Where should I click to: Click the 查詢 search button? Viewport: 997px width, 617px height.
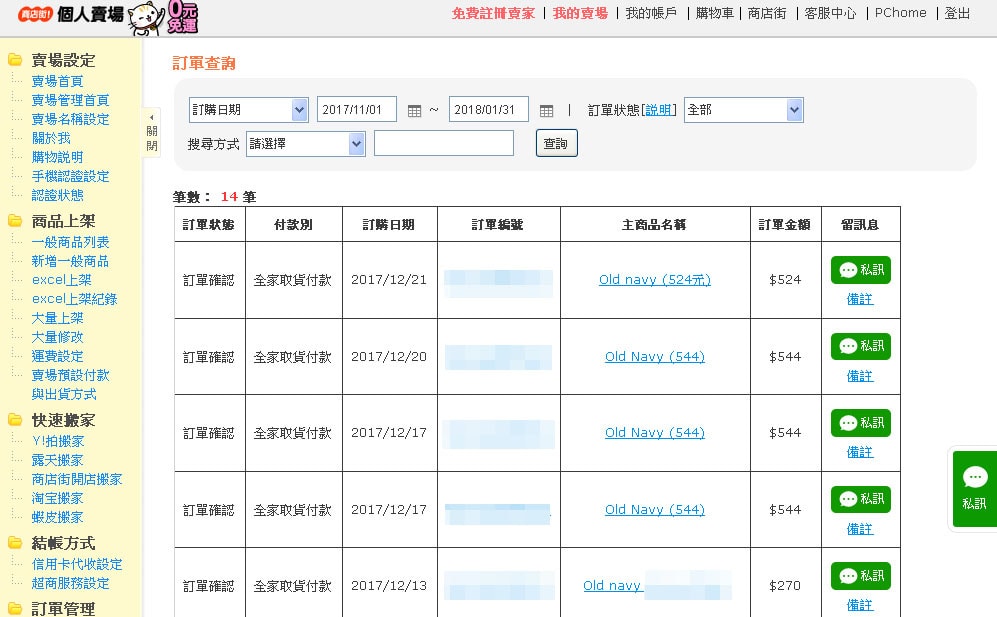coord(556,143)
